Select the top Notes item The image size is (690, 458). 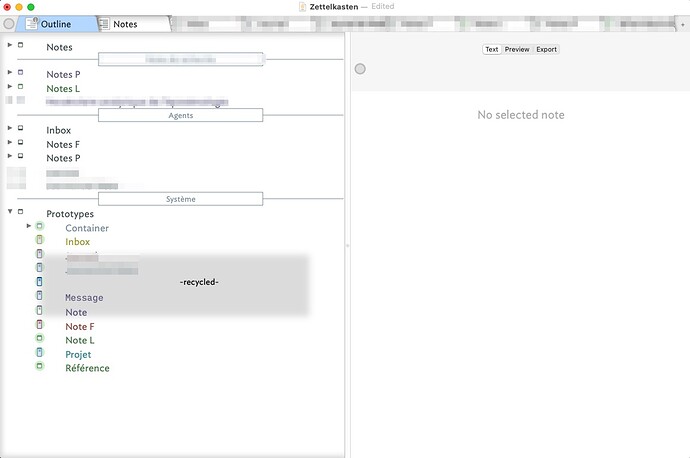pyautogui.click(x=59, y=47)
